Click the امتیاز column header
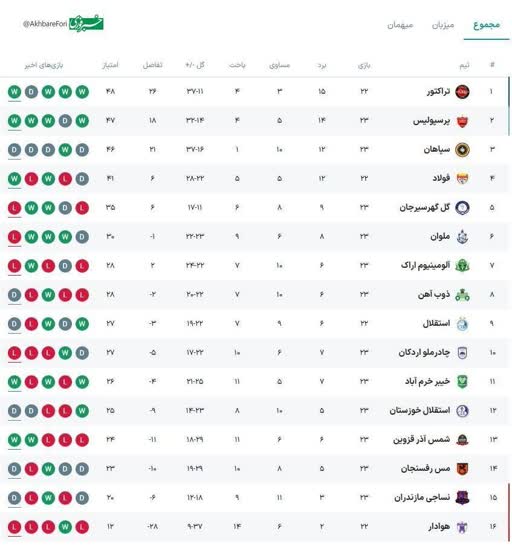Image resolution: width=512 pixels, height=547 pixels. click(110, 65)
